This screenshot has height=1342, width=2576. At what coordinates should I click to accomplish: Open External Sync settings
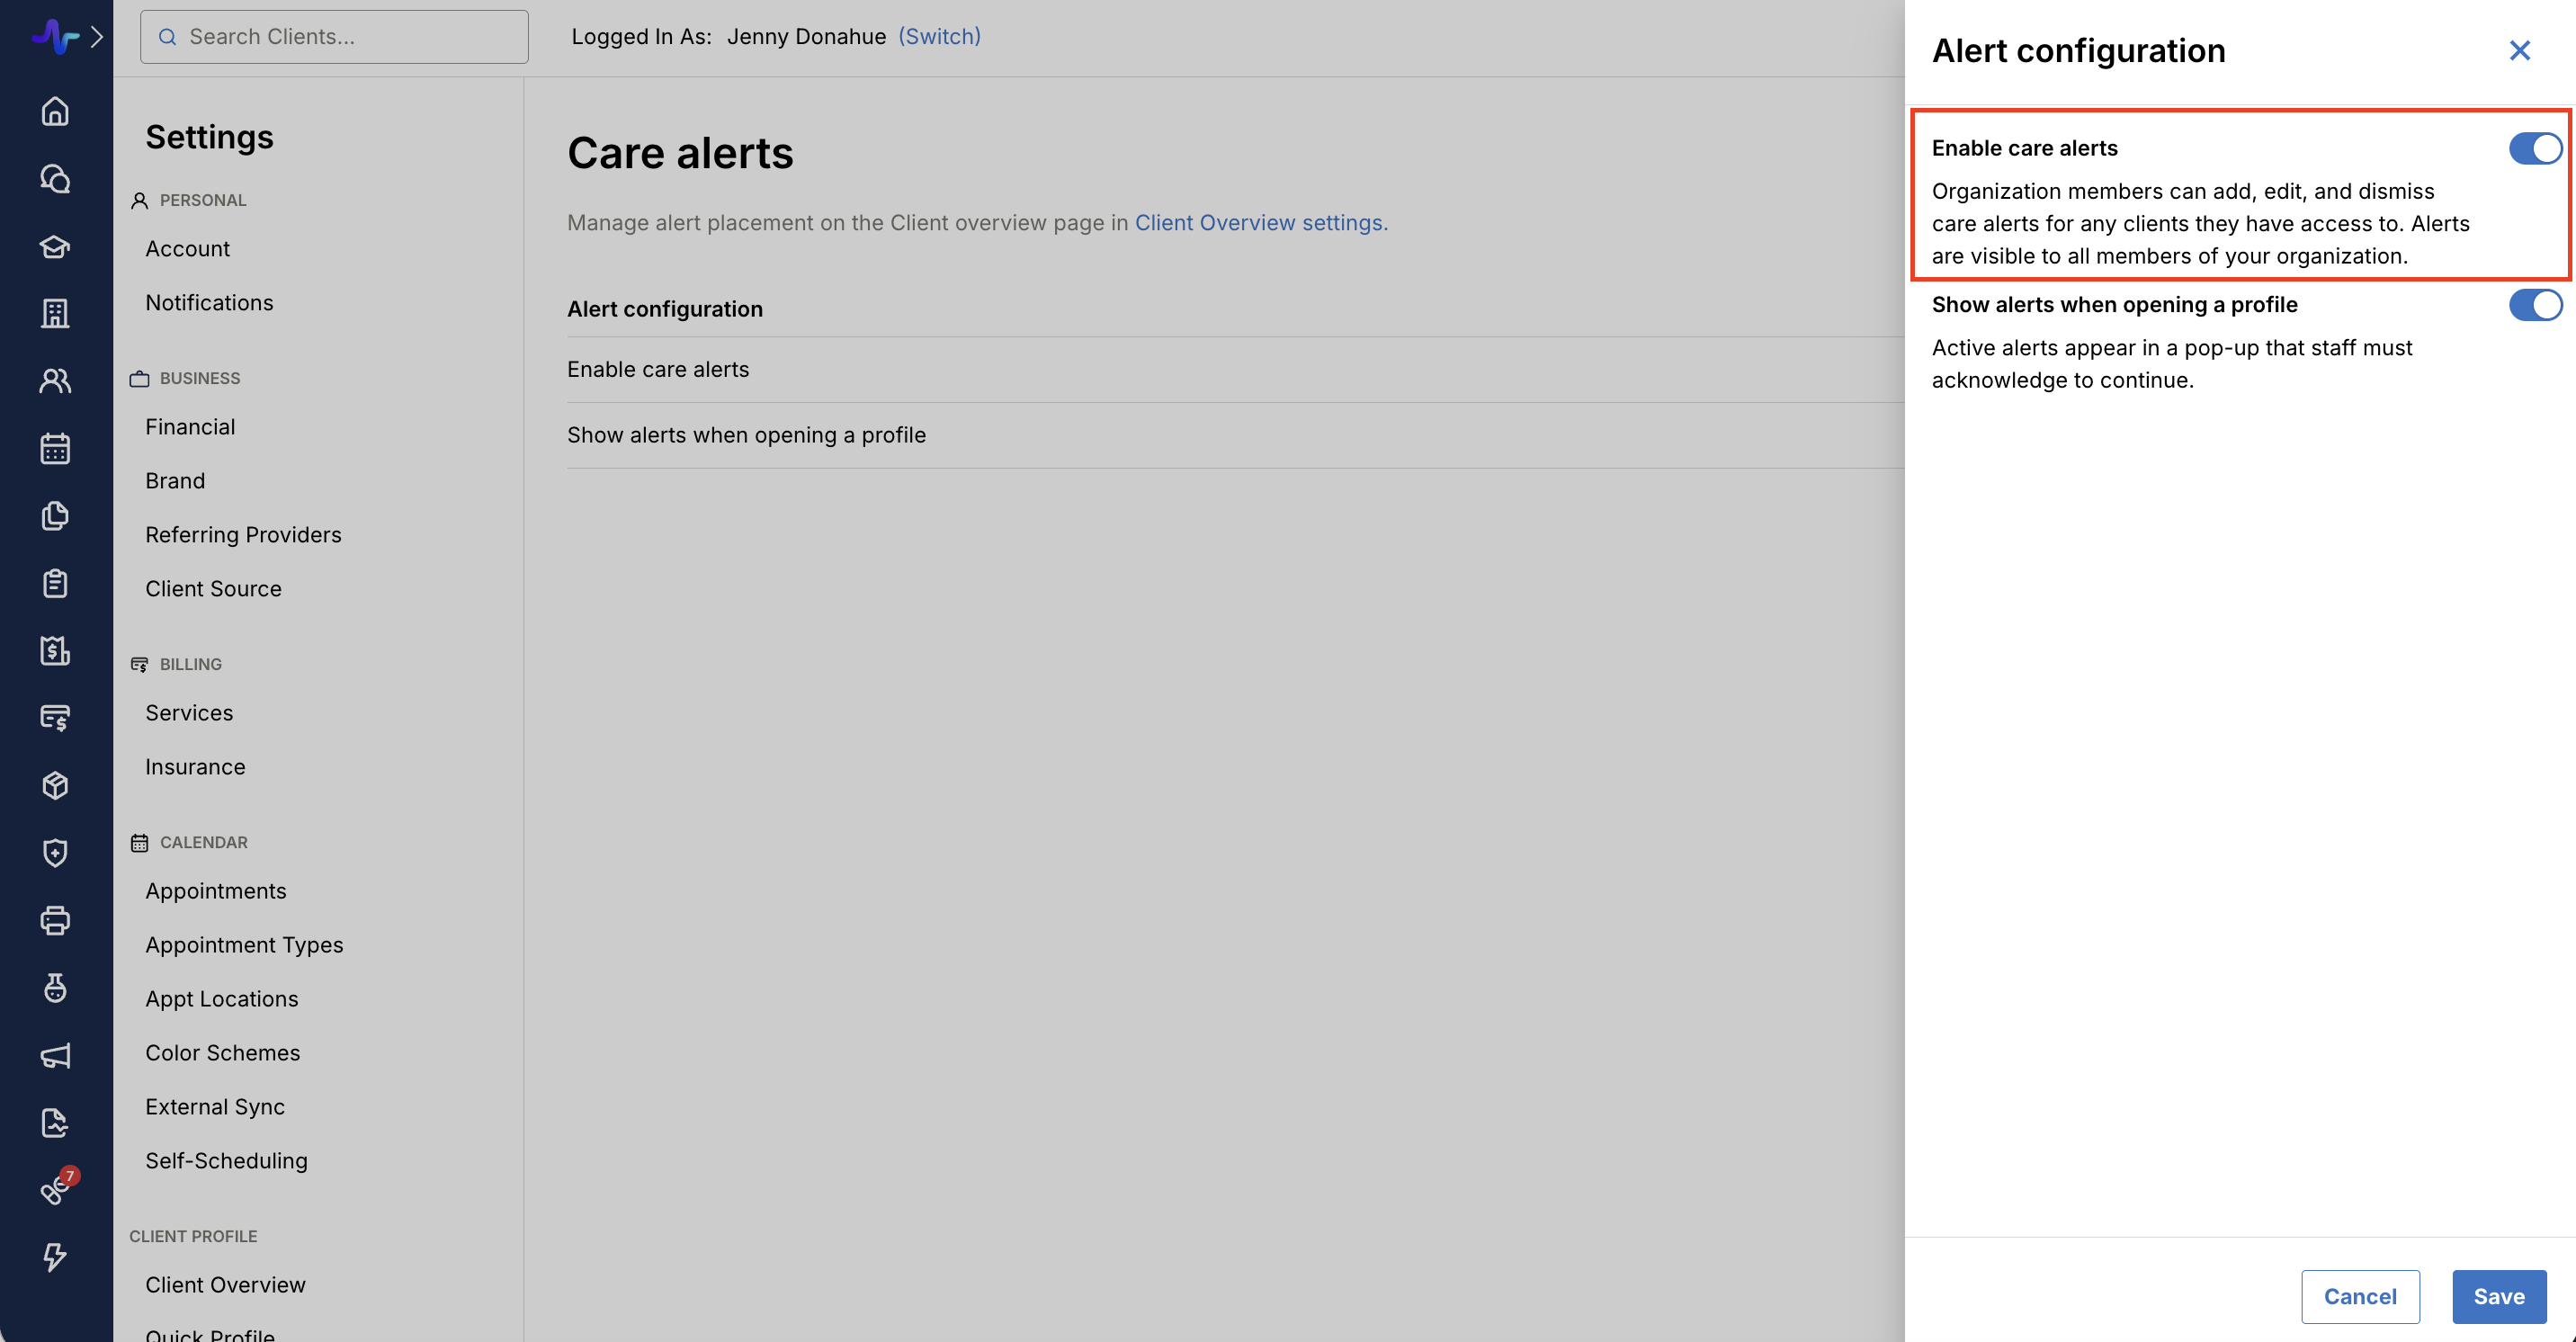(x=215, y=1107)
